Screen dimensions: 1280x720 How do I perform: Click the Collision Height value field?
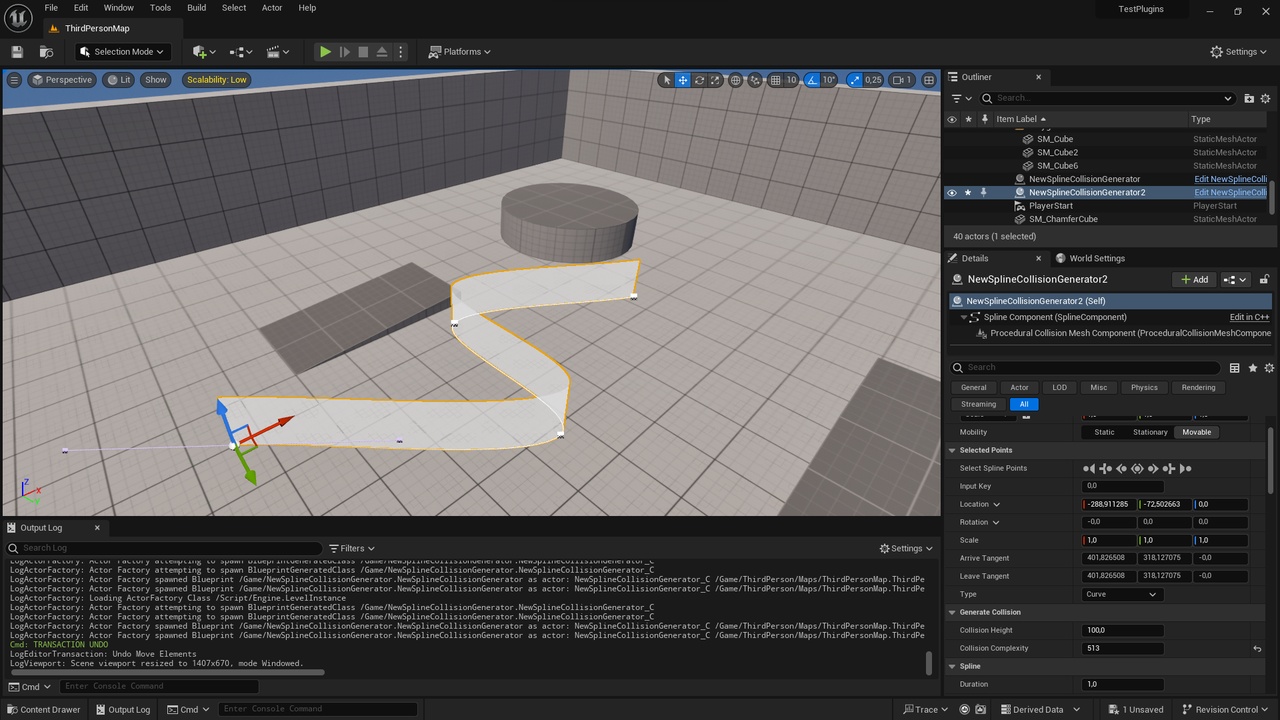1123,630
